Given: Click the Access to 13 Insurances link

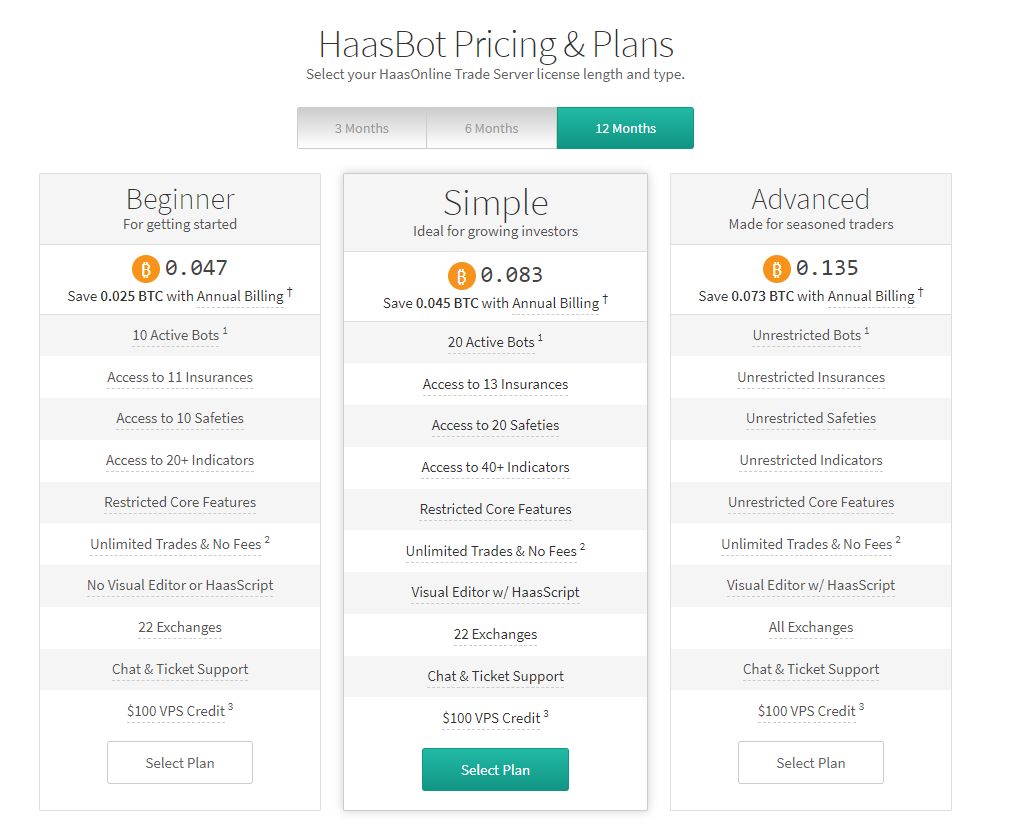Looking at the screenshot, I should point(495,384).
